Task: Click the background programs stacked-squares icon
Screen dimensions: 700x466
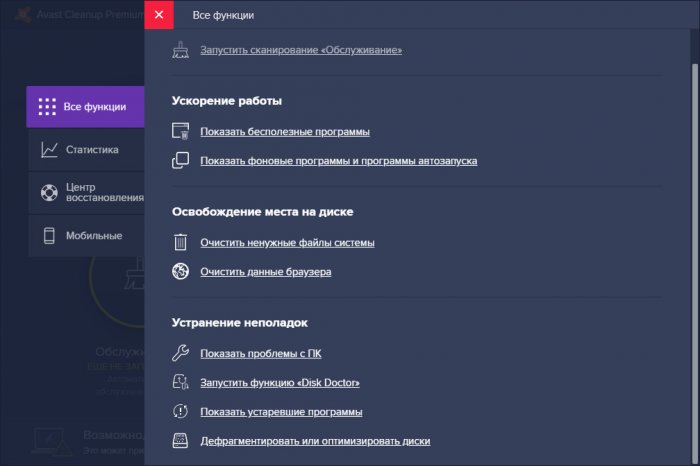Action: tap(181, 160)
